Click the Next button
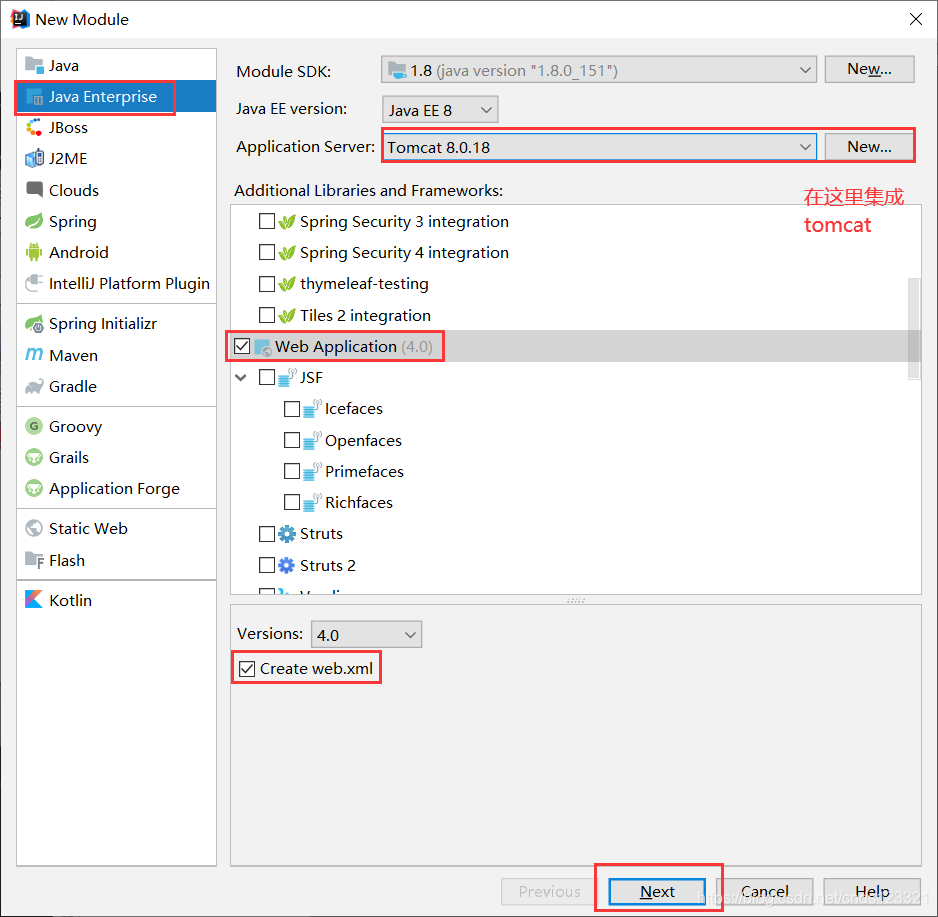Image resolution: width=938 pixels, height=917 pixels. [x=657, y=892]
